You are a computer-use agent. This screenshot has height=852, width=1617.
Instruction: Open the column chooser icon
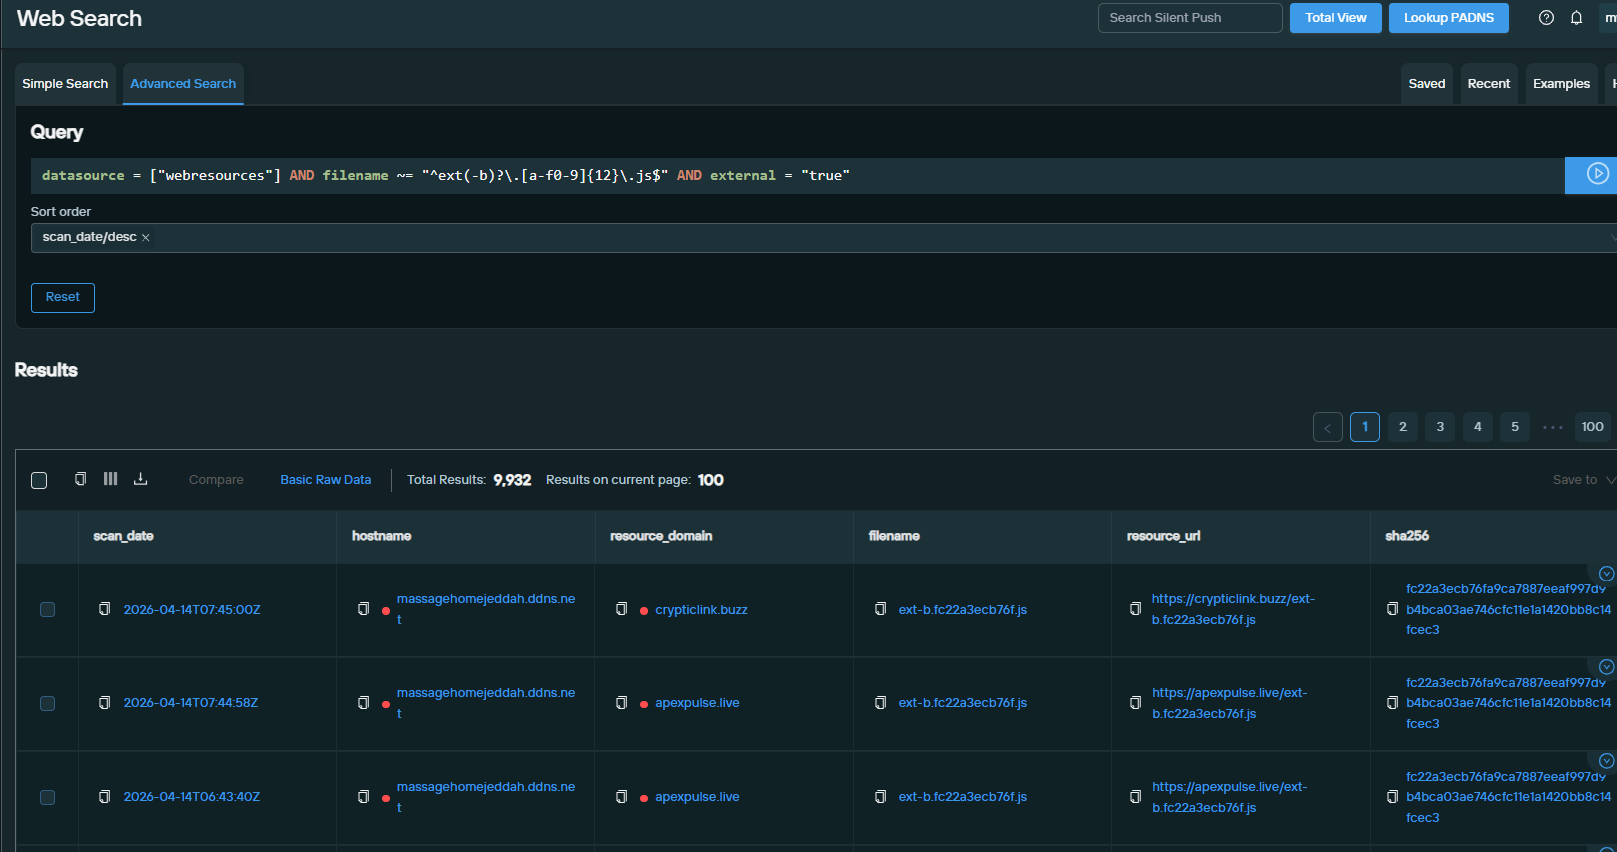[110, 479]
